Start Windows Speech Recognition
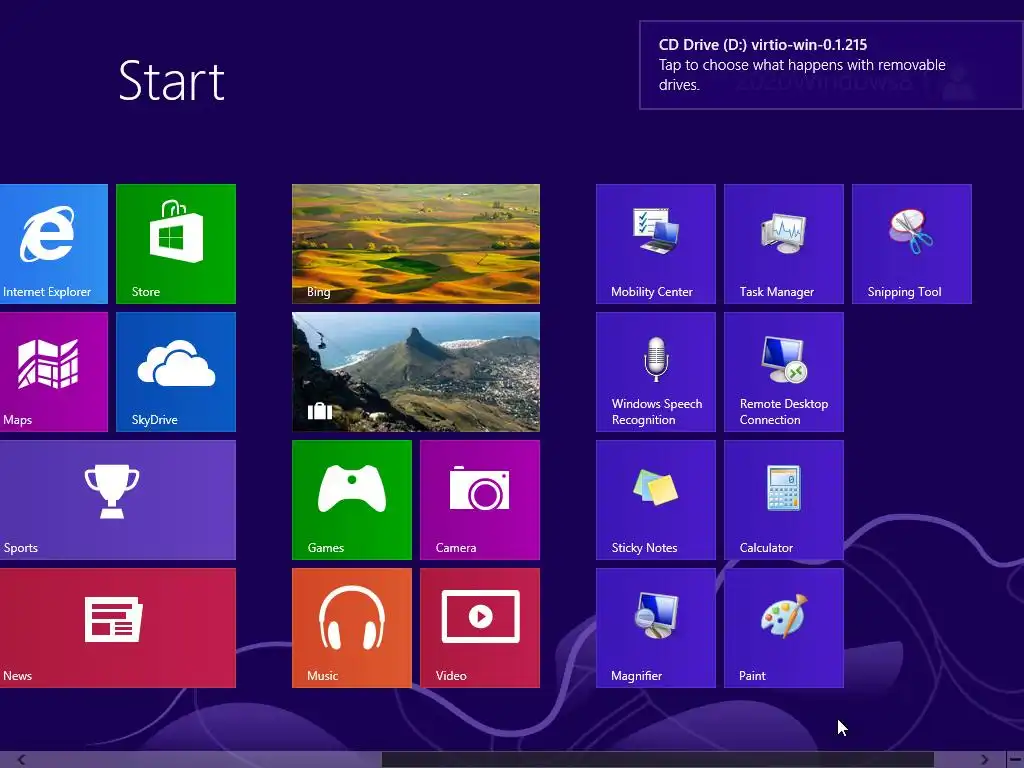1024x768 pixels. tap(656, 372)
